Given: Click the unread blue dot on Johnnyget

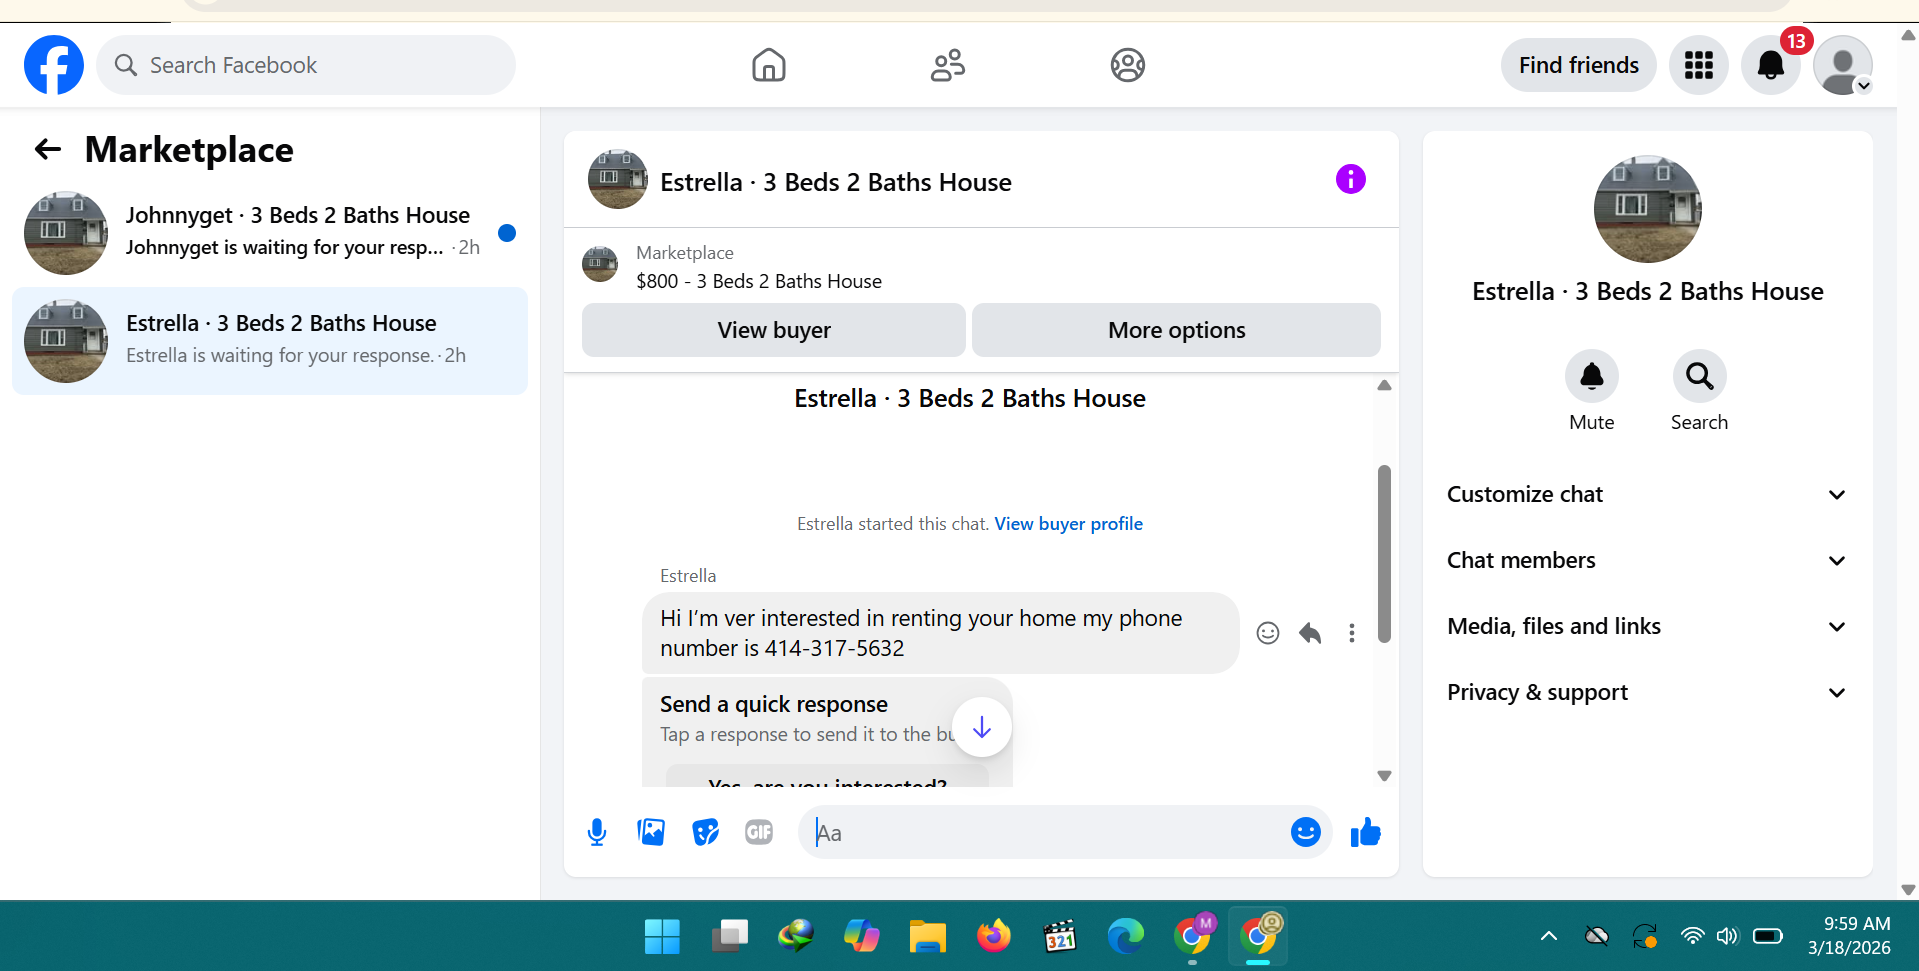Looking at the screenshot, I should tap(507, 233).
